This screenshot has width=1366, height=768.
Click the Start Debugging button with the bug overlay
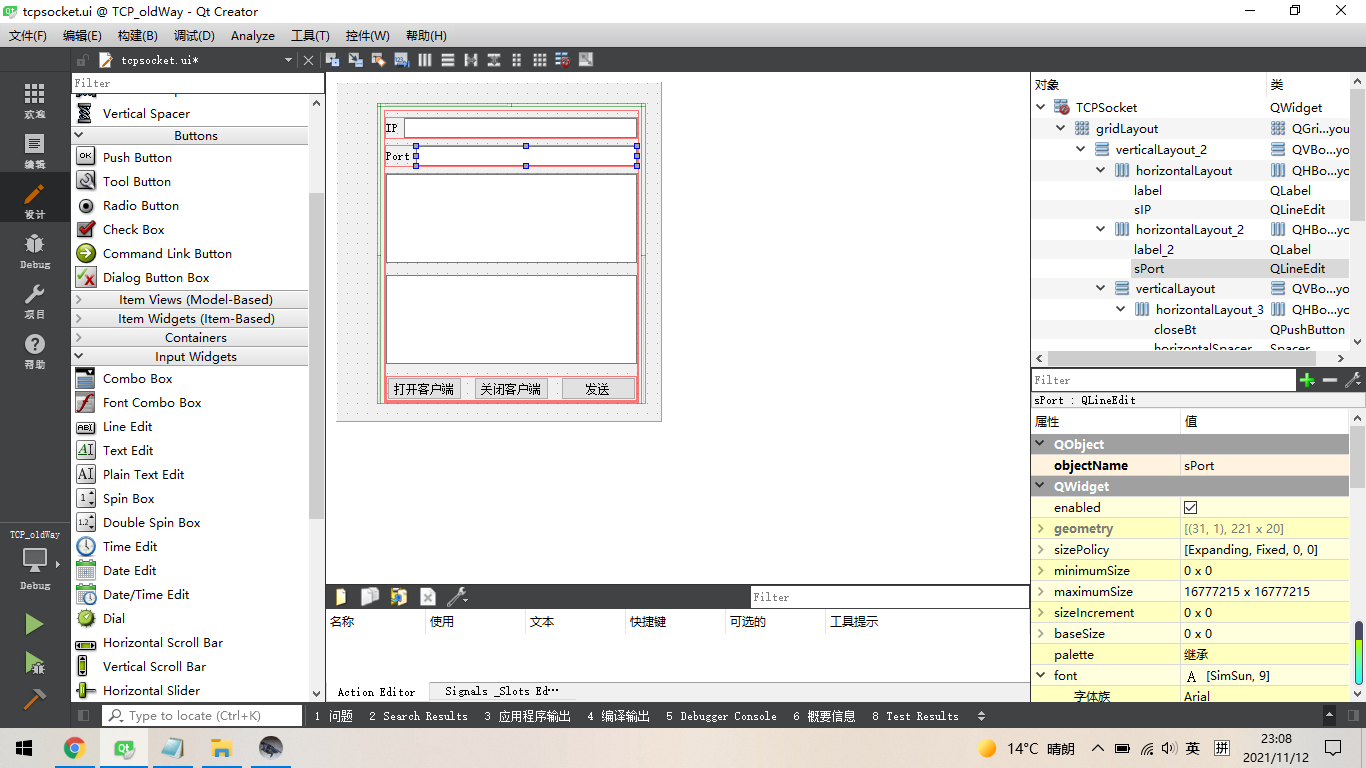(x=34, y=662)
